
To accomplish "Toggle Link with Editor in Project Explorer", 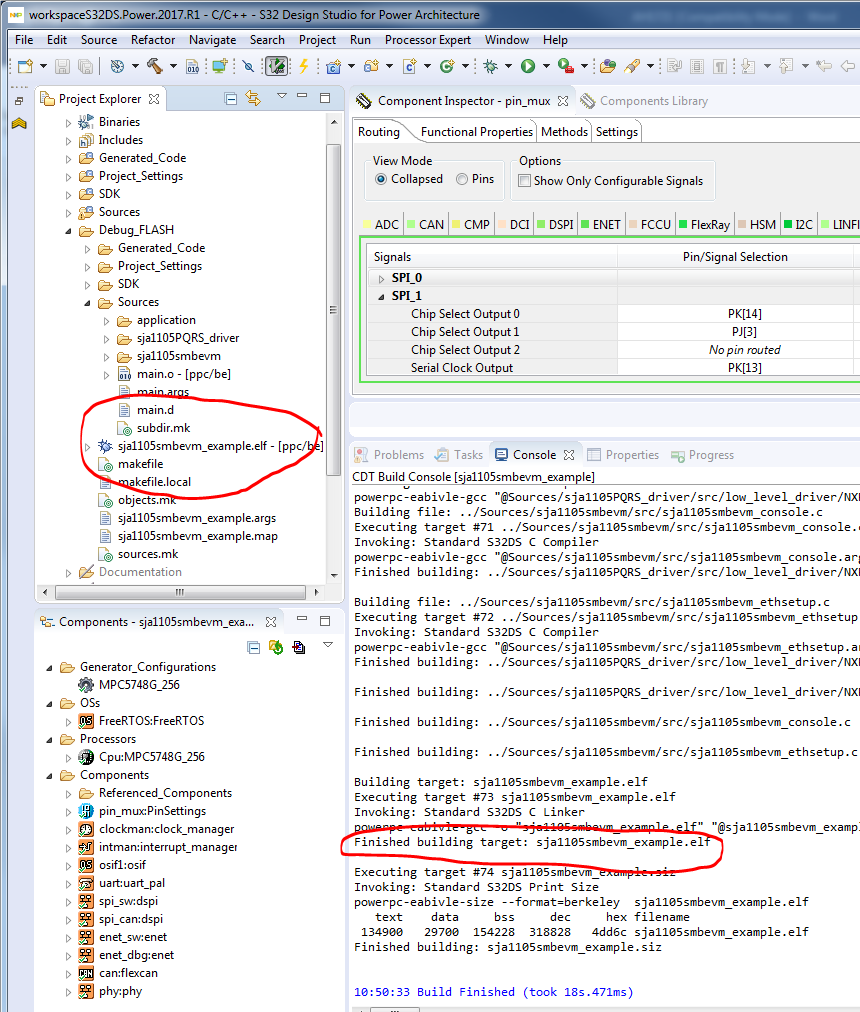I will pyautogui.click(x=253, y=98).
